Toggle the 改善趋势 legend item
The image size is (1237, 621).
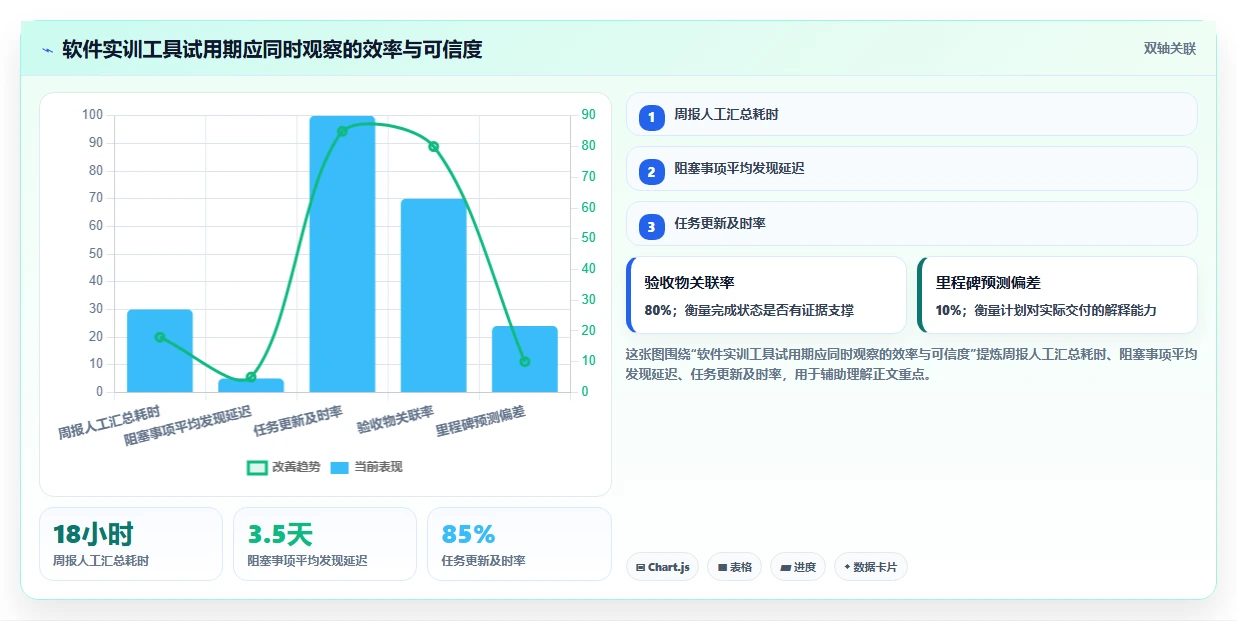point(284,467)
